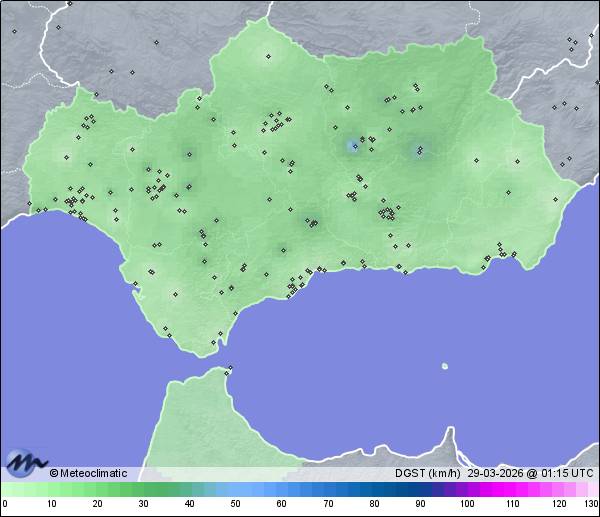Image resolution: width=600 pixels, height=517 pixels.
Task: Click the isolated island marker in the sea
Action: 445,366
